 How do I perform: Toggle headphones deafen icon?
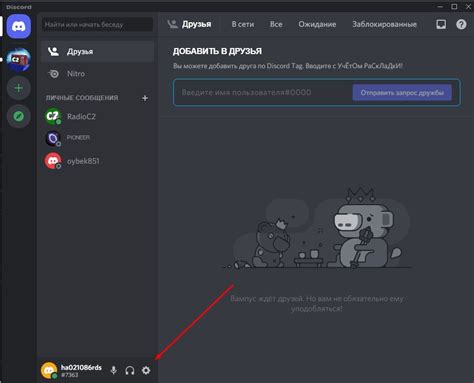point(130,370)
